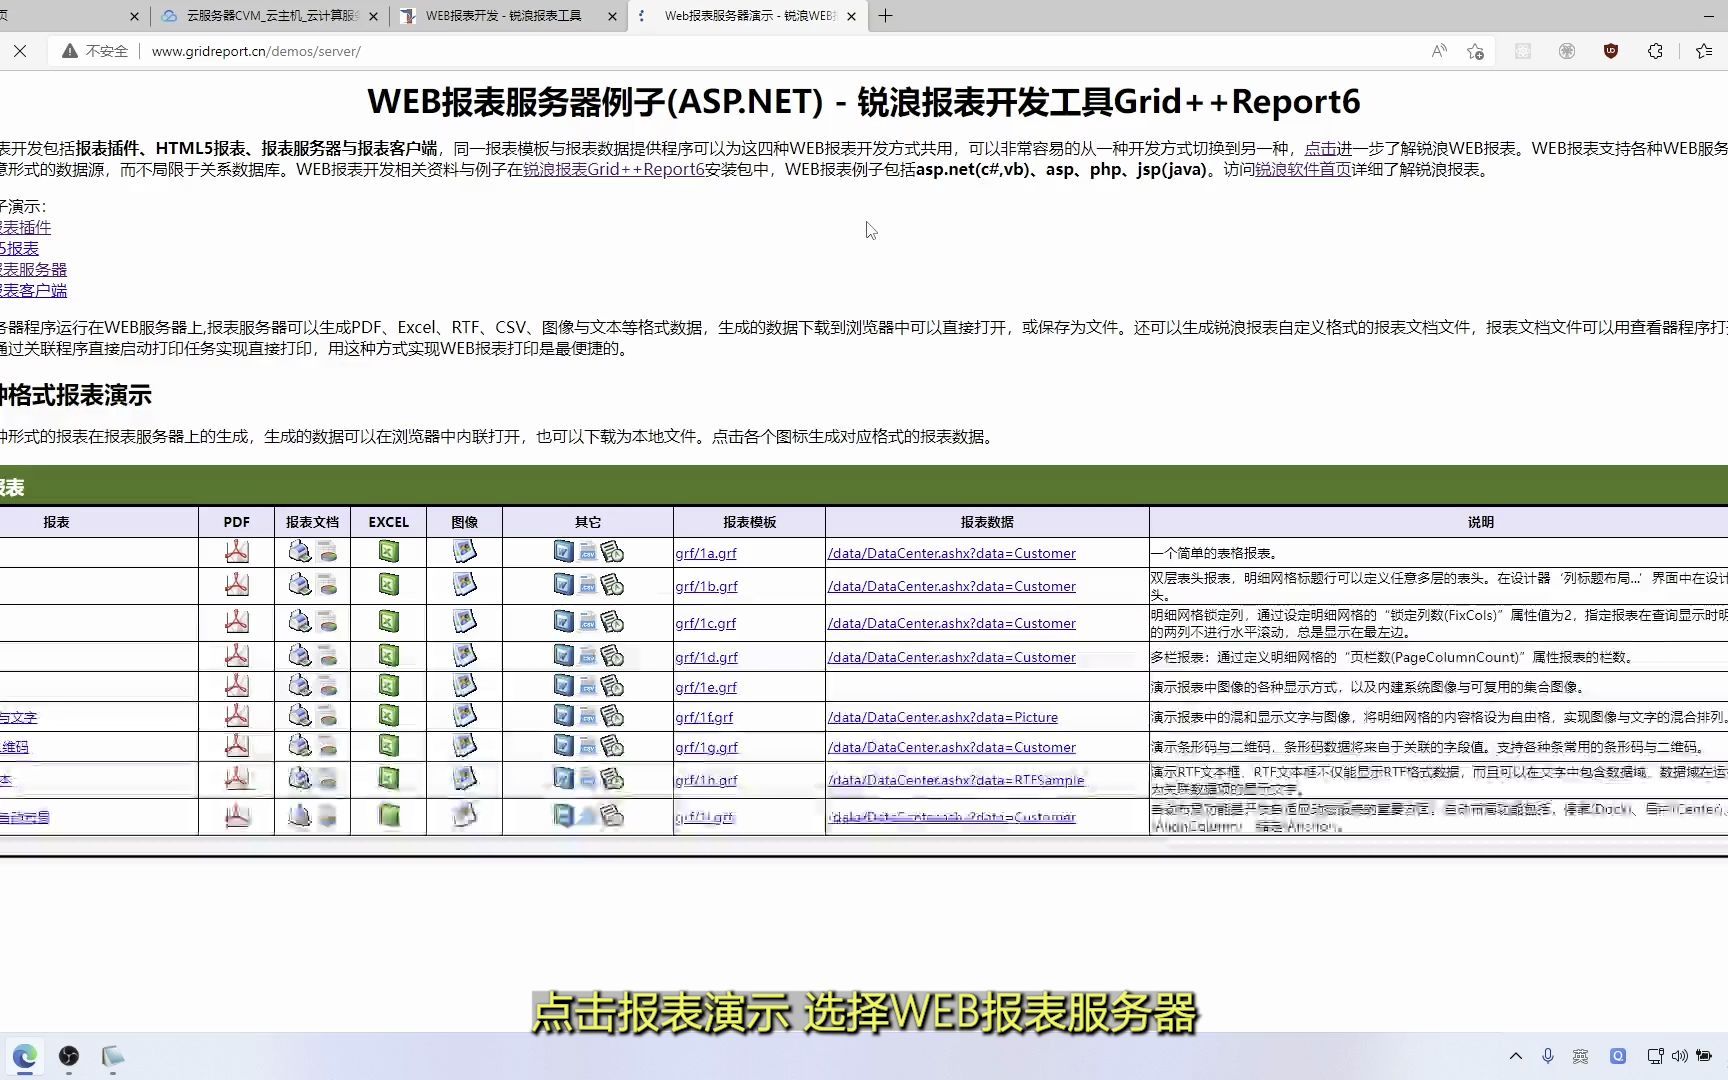Click printer icon in grf/1a.grf row
Viewport: 1728px width, 1080px height.
299,552
